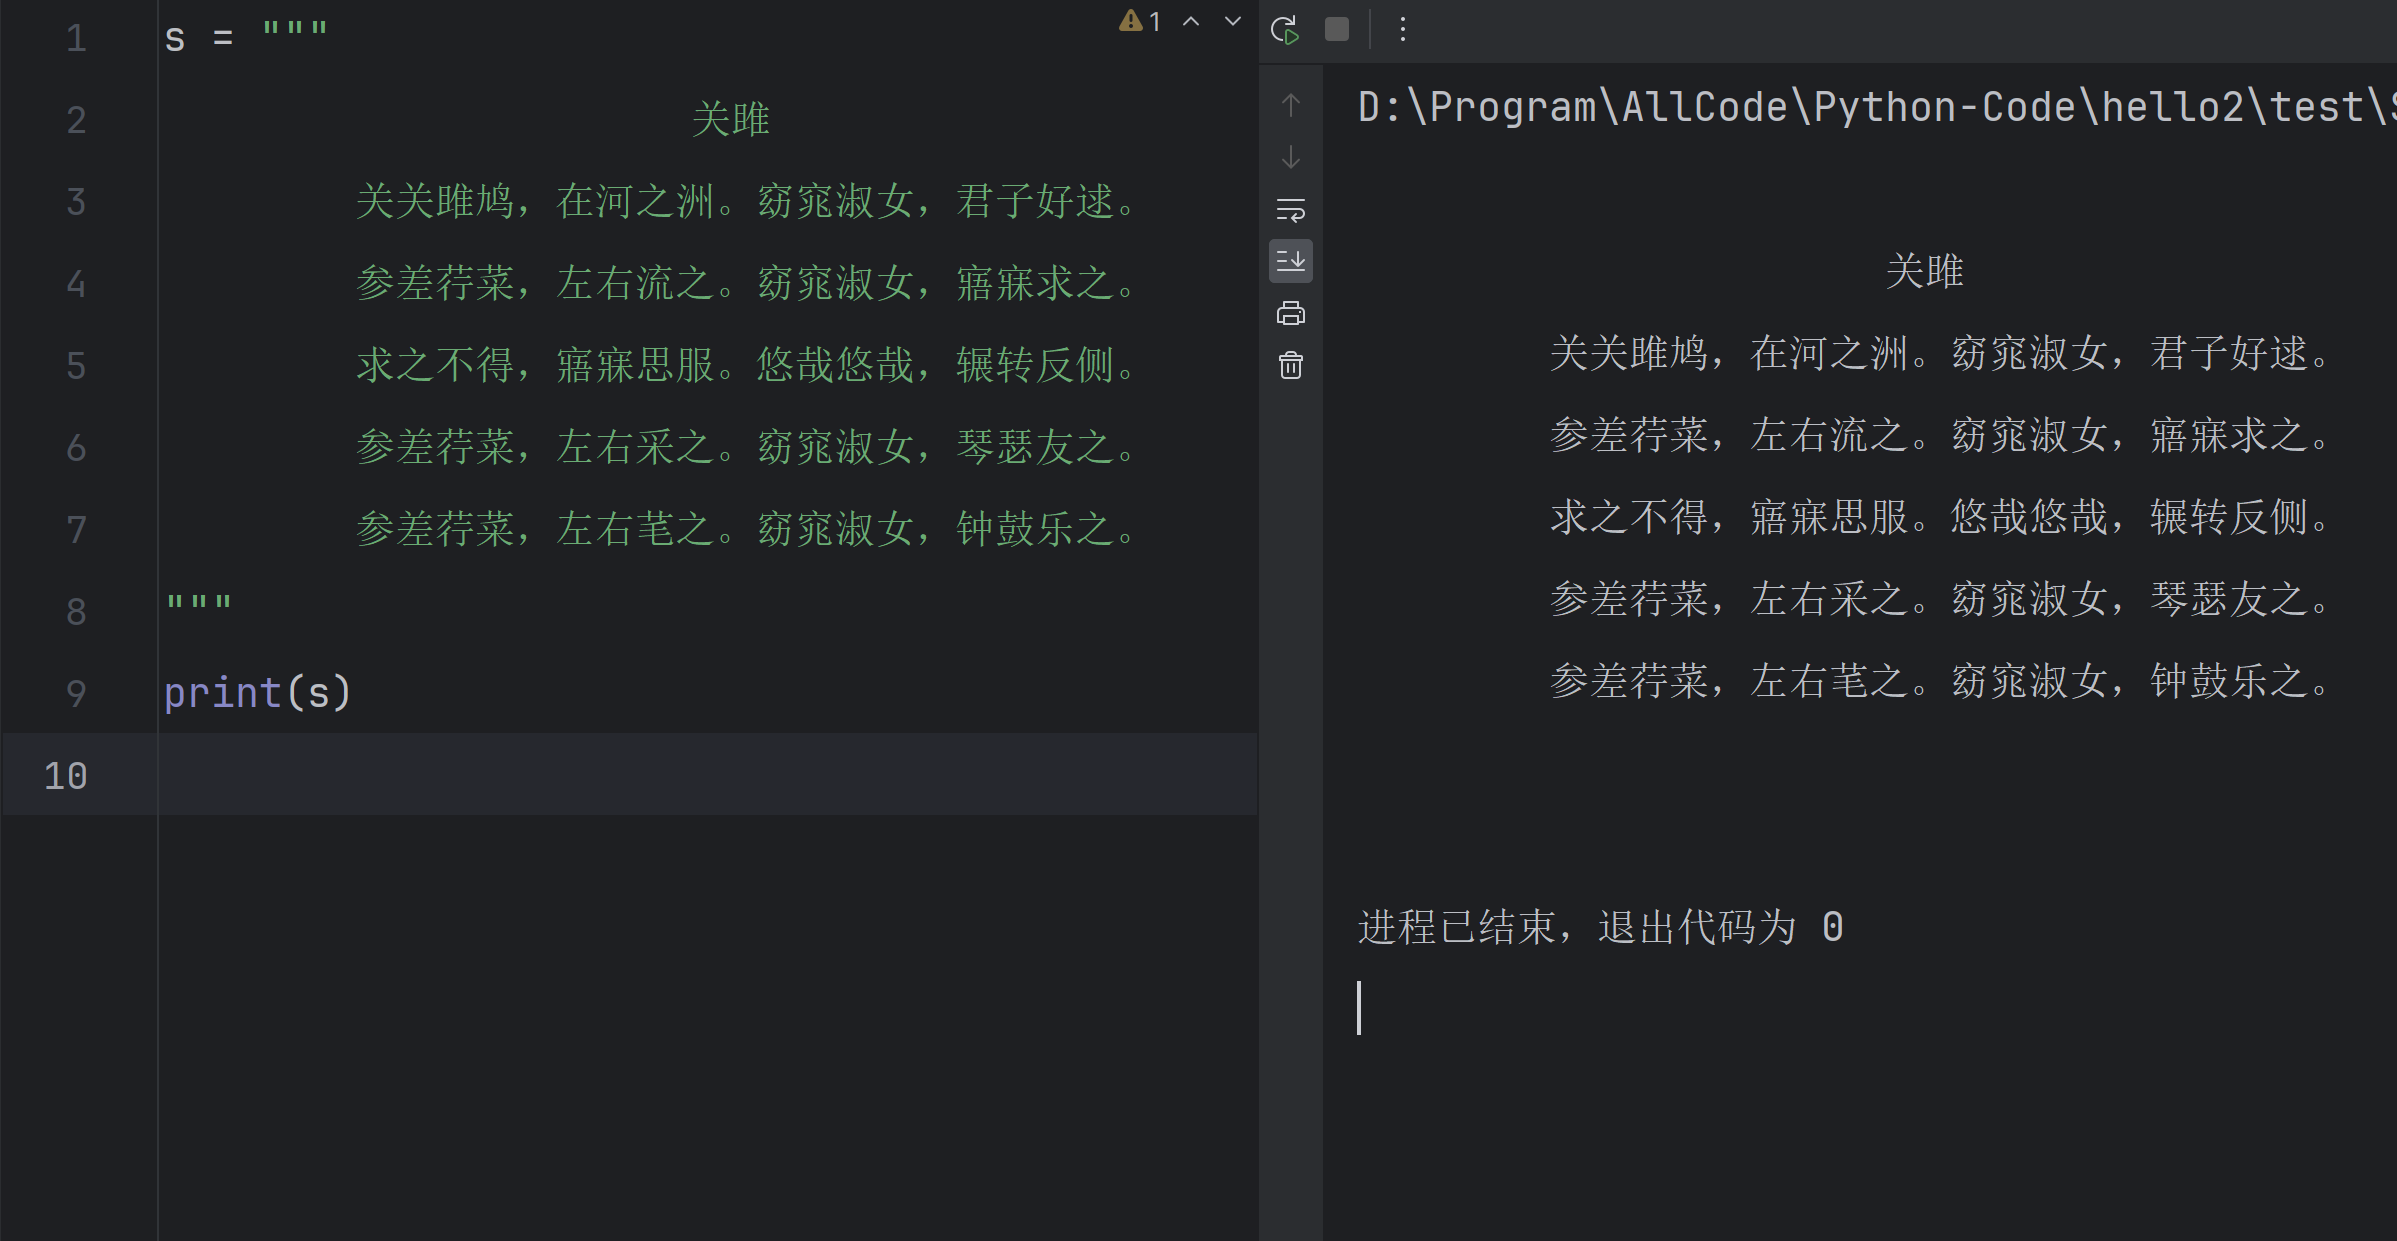Click the Down the stack trace arrow
The width and height of the screenshot is (2397, 1241).
(1290, 158)
